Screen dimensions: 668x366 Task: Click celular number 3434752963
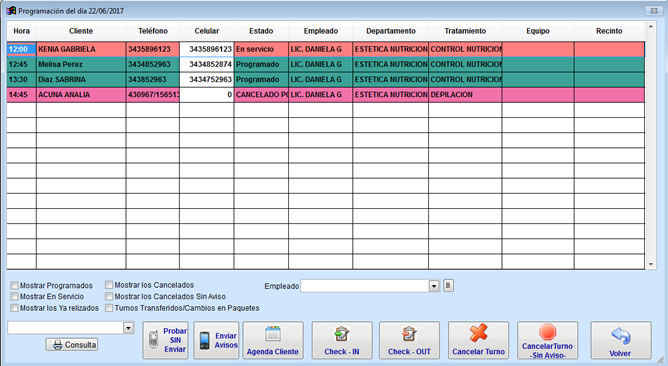[x=207, y=80]
